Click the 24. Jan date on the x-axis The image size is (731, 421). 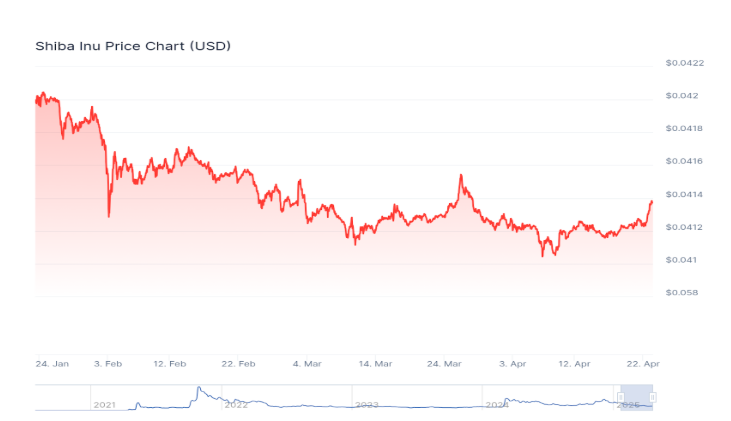click(x=52, y=362)
